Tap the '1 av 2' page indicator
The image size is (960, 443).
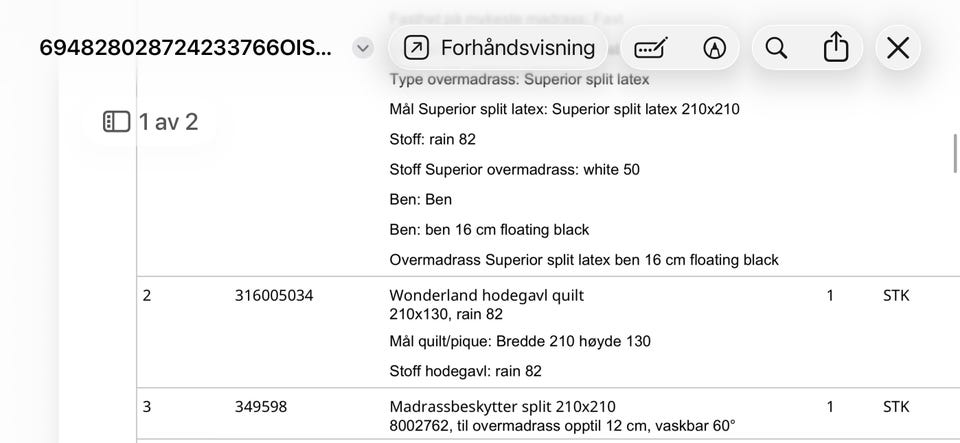click(168, 122)
